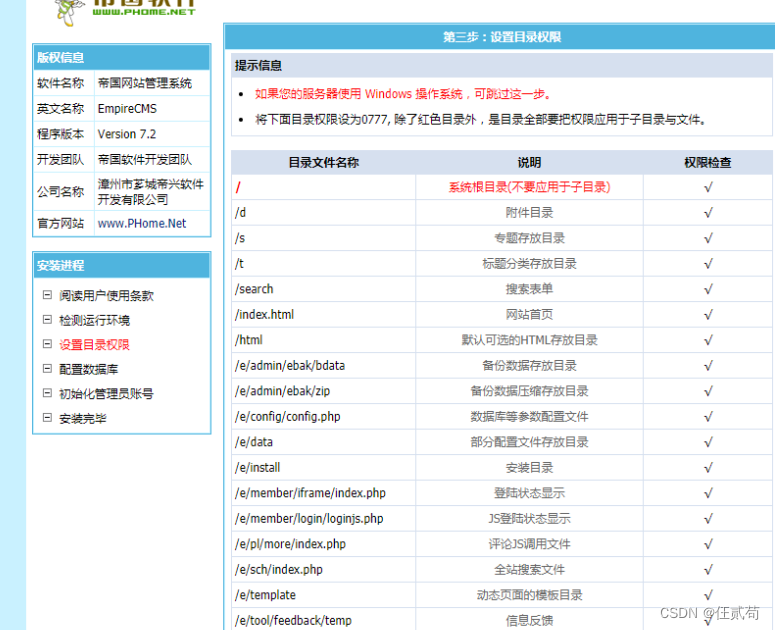Click the box icon beside 安装完毕
This screenshot has height=630, width=775.
click(x=47, y=418)
